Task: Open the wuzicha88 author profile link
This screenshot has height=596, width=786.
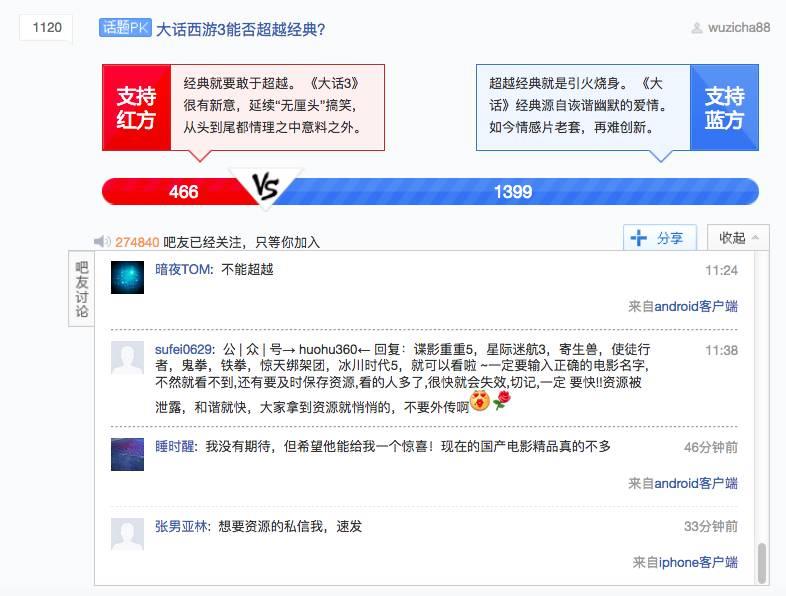Action: click(x=739, y=28)
